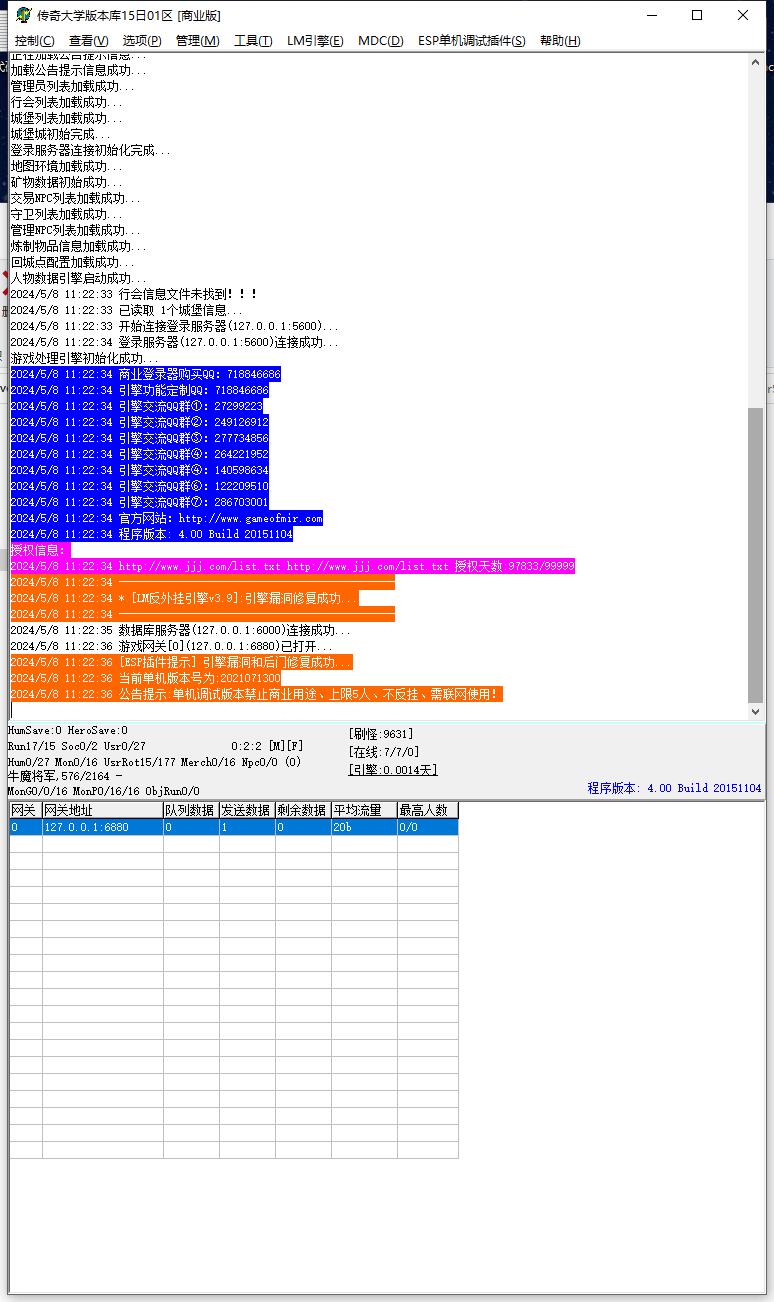Click the 人物数据引擎启动成功 log line
Viewport: 774px width, 1302px height.
coord(78,278)
